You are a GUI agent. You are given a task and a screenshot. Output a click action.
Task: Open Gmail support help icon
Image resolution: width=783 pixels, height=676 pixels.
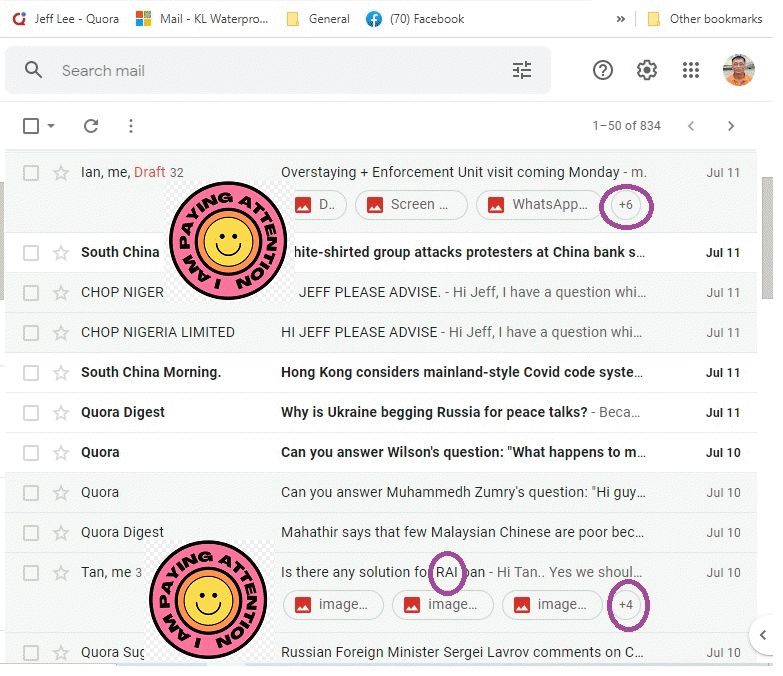coord(603,70)
